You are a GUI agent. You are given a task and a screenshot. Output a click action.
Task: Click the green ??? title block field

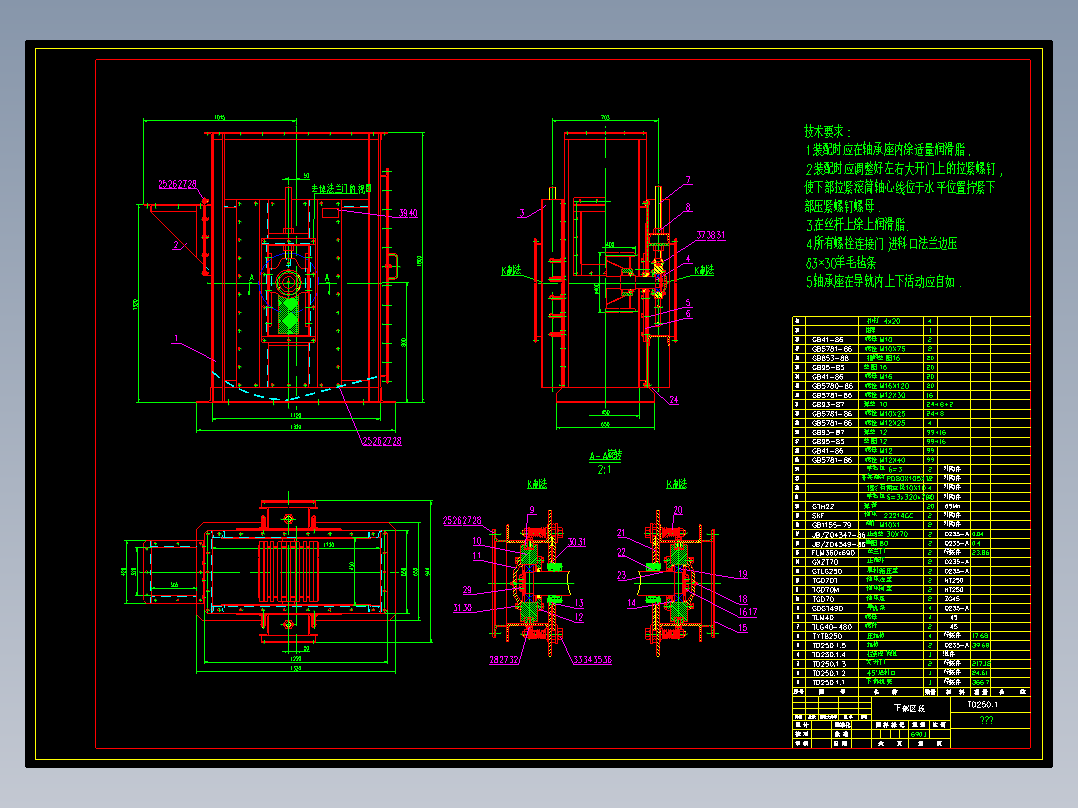tap(987, 721)
